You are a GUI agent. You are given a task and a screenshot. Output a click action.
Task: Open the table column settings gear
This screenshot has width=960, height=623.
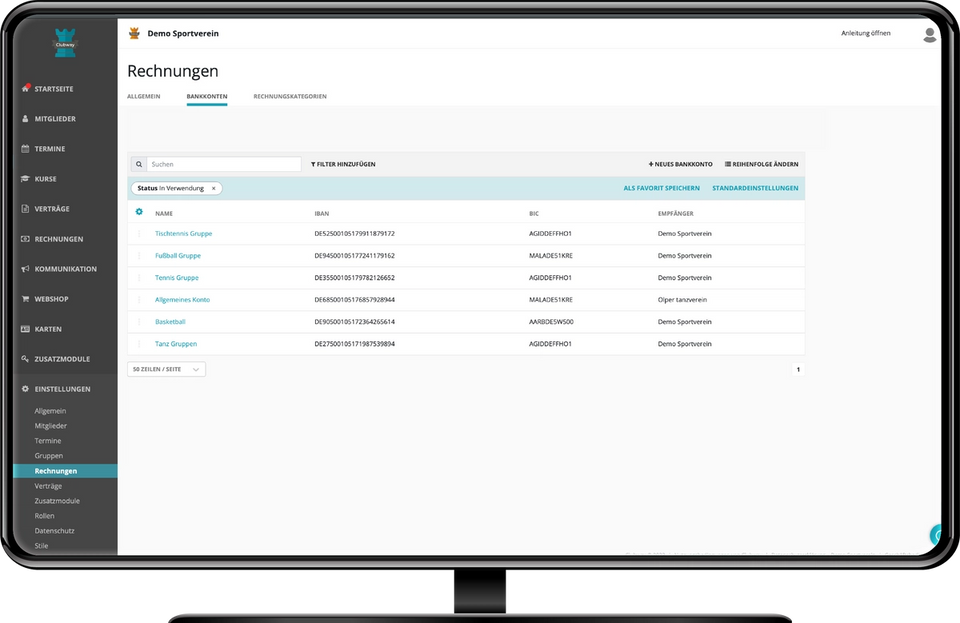pos(139,212)
